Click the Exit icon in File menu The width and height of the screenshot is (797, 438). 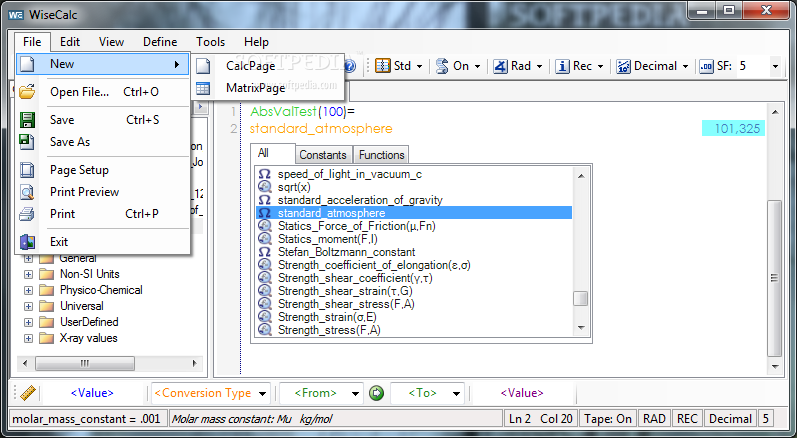26,242
